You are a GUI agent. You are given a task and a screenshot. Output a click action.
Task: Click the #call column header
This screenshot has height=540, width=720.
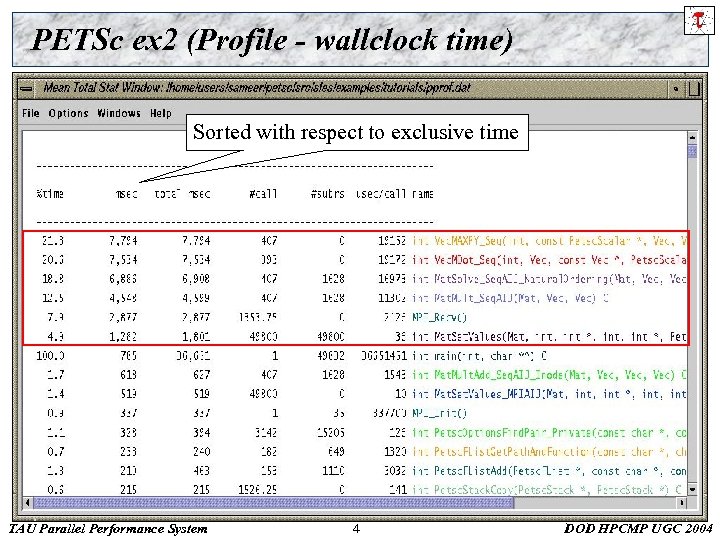tap(263, 194)
